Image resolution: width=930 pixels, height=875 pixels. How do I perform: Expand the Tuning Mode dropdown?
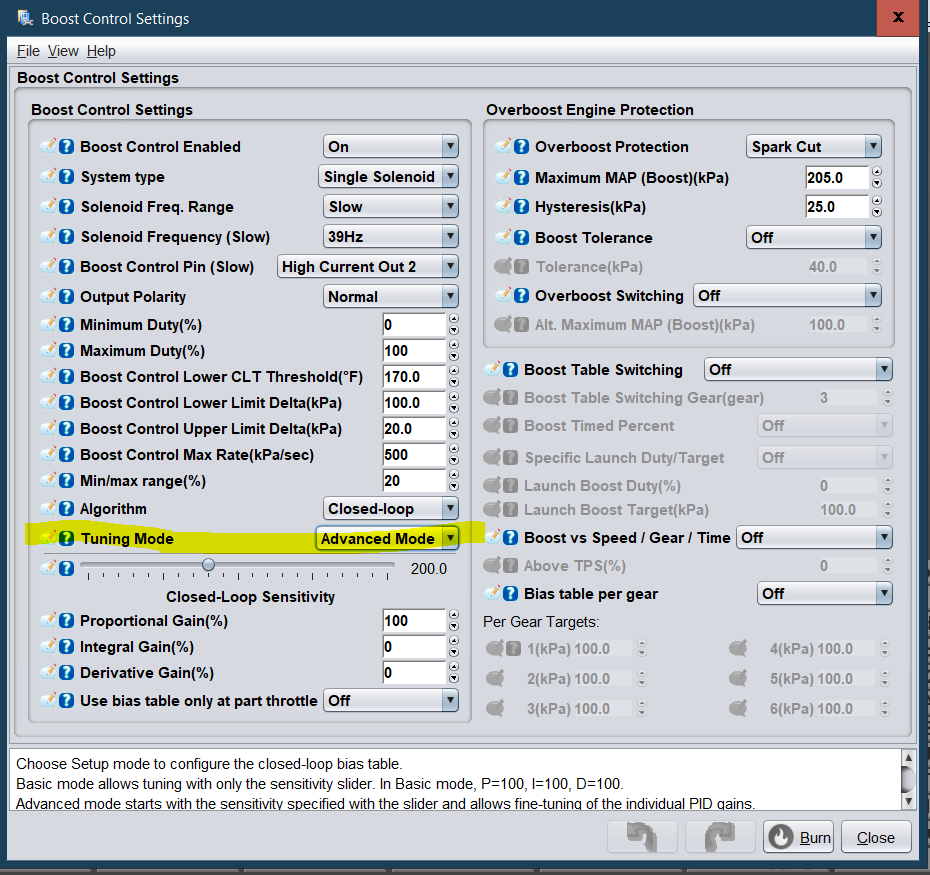point(387,539)
